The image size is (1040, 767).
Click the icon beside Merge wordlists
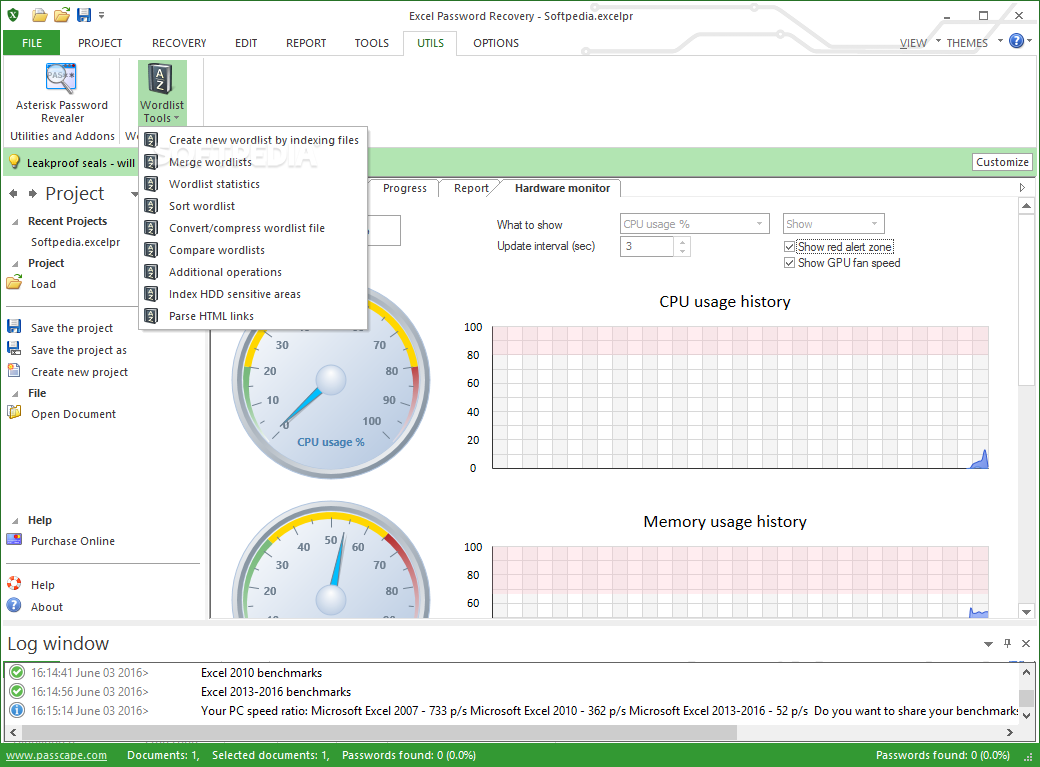pos(151,161)
